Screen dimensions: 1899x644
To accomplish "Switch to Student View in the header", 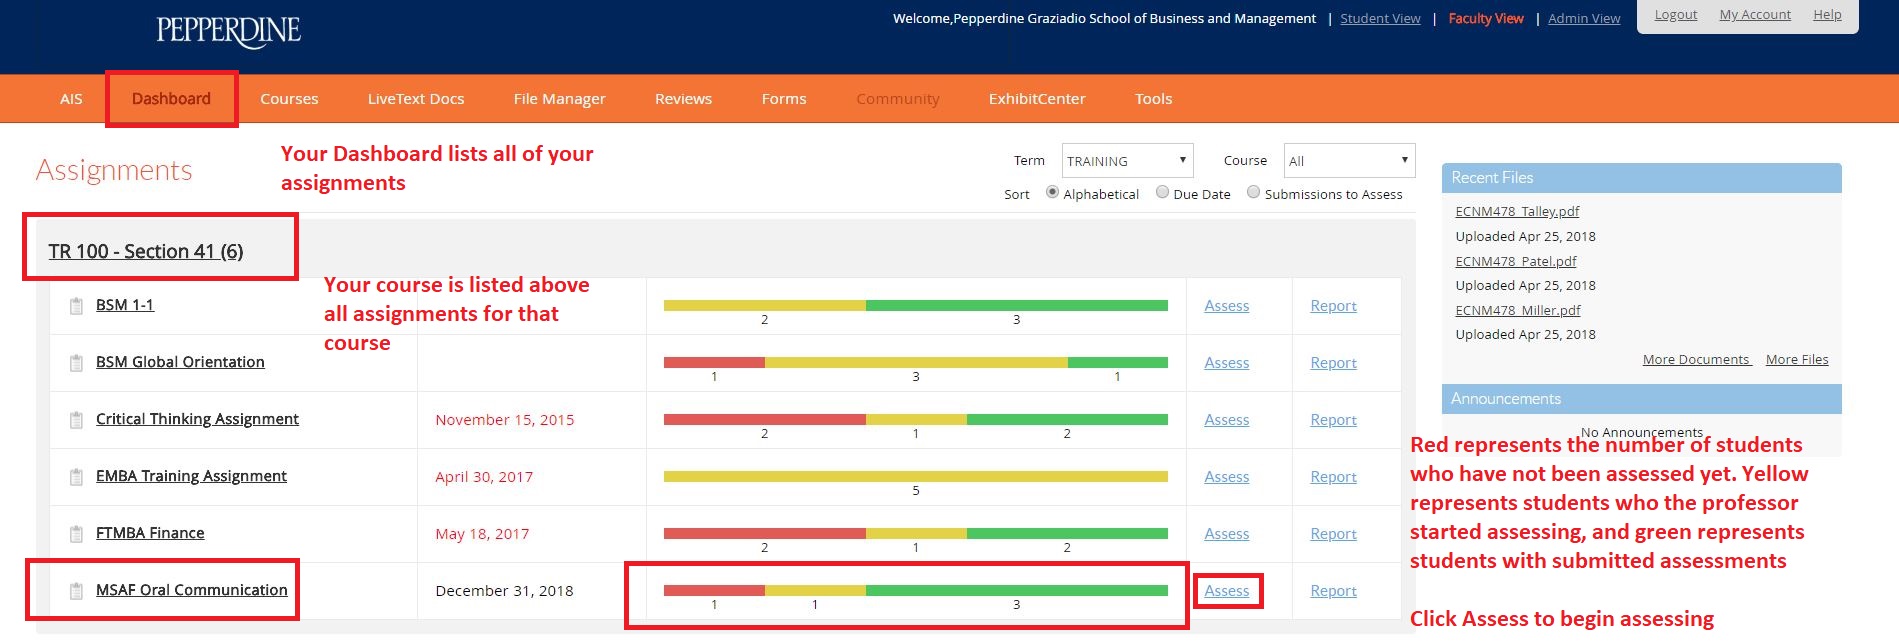I will point(1380,18).
